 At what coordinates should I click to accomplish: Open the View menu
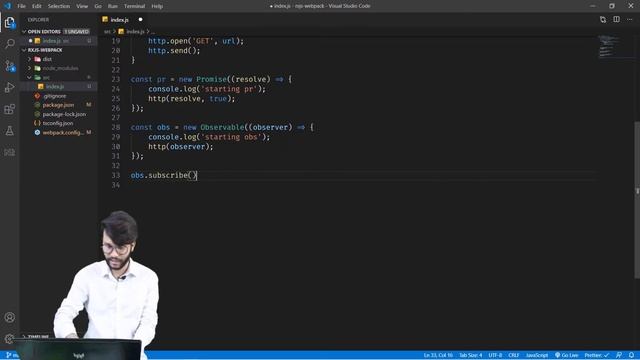[x=82, y=6]
